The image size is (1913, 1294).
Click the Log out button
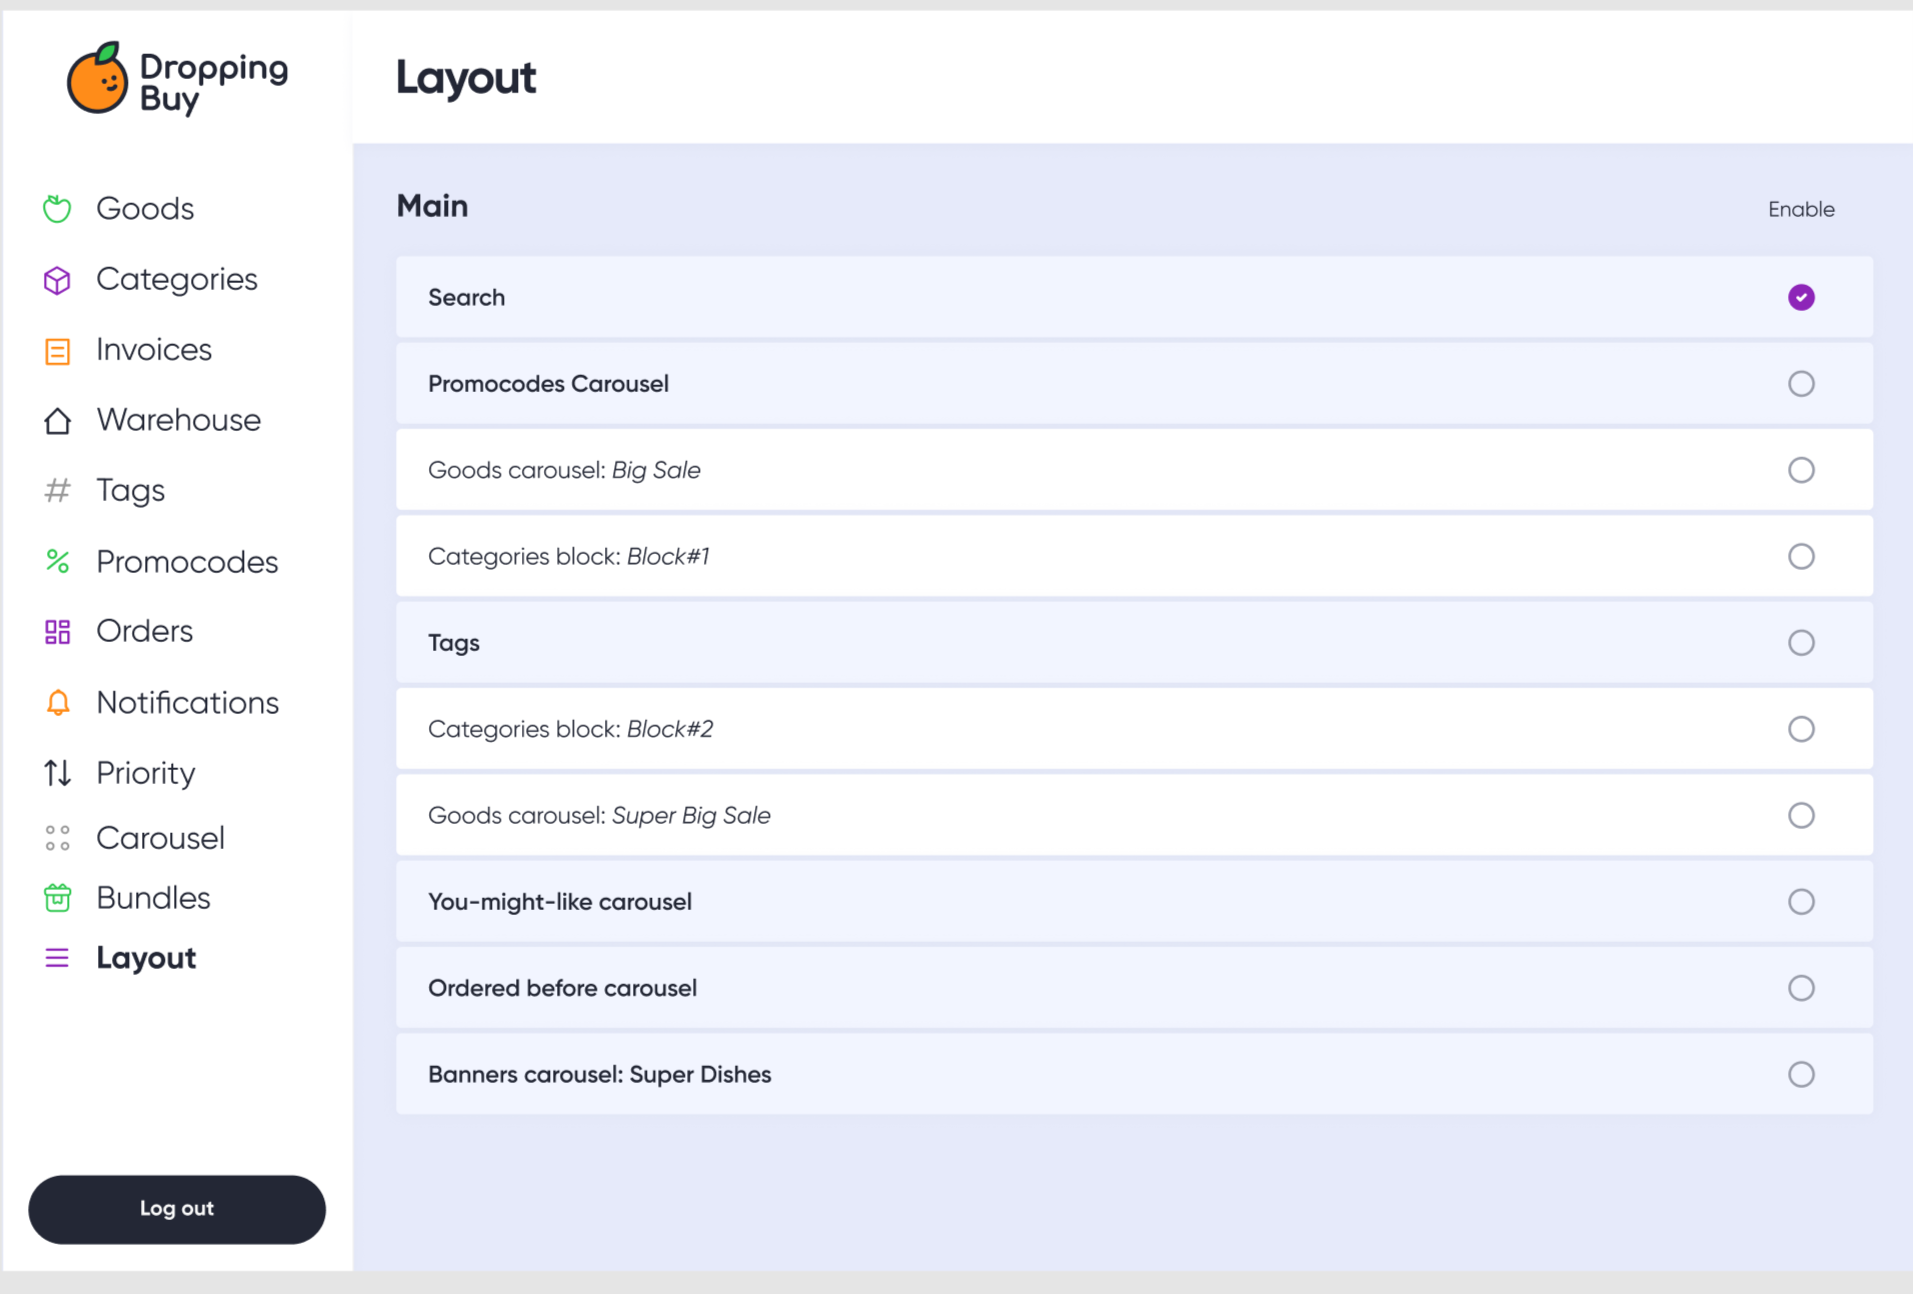(x=177, y=1209)
